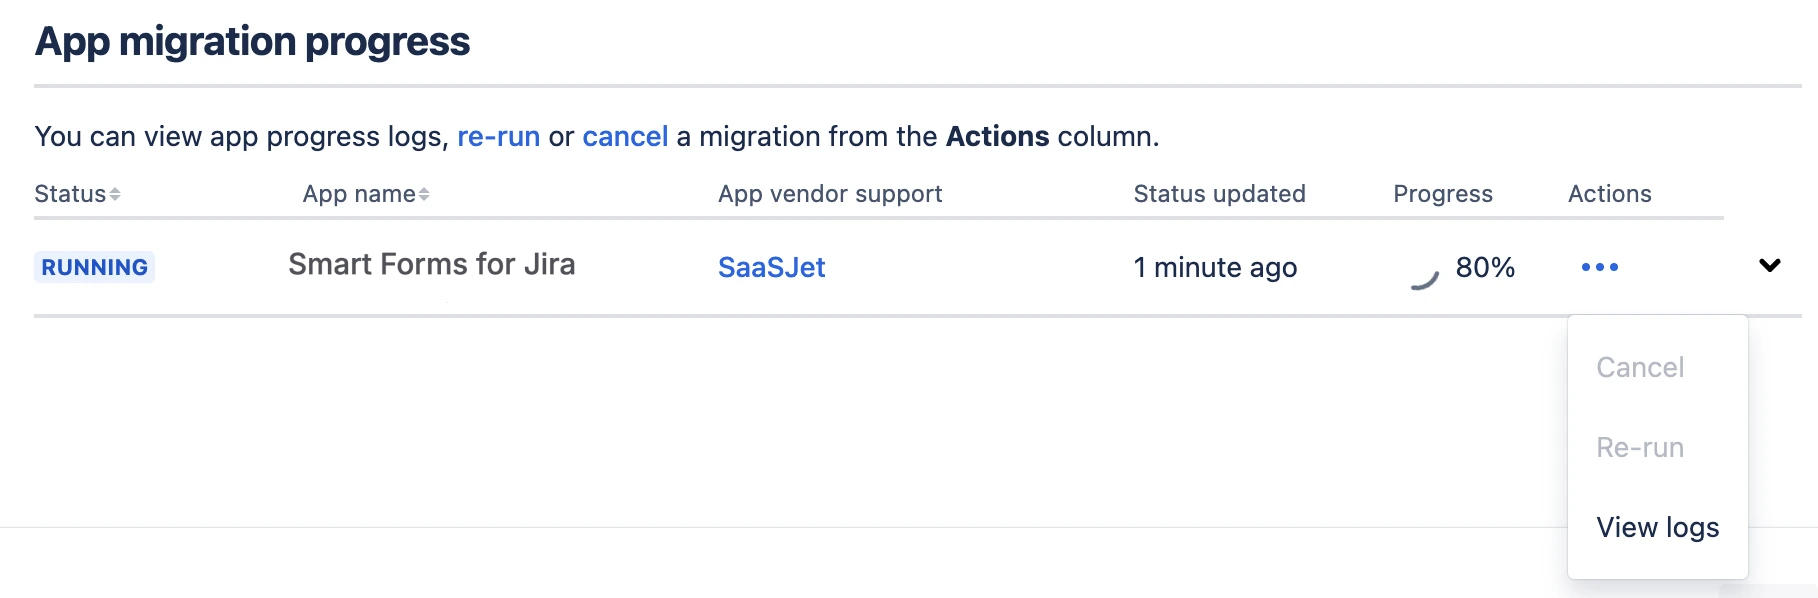Image resolution: width=1818 pixels, height=598 pixels.
Task: Sort by the App name column header
Action: pos(359,194)
